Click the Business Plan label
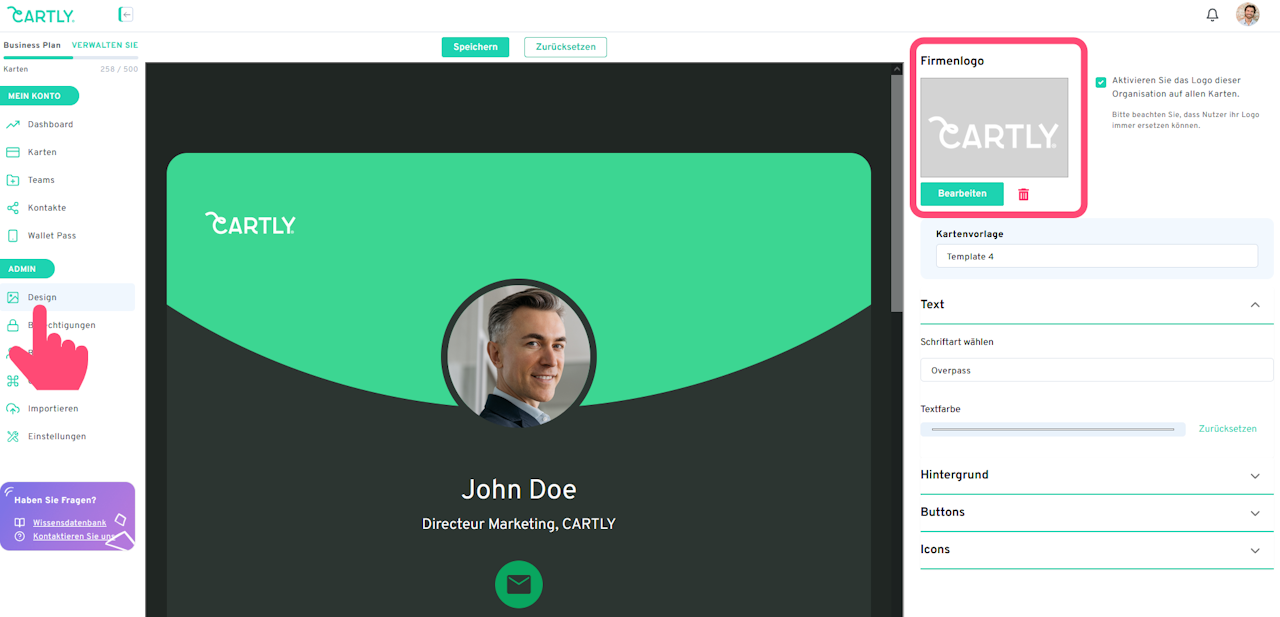This screenshot has height=617, width=1280. coord(32,45)
